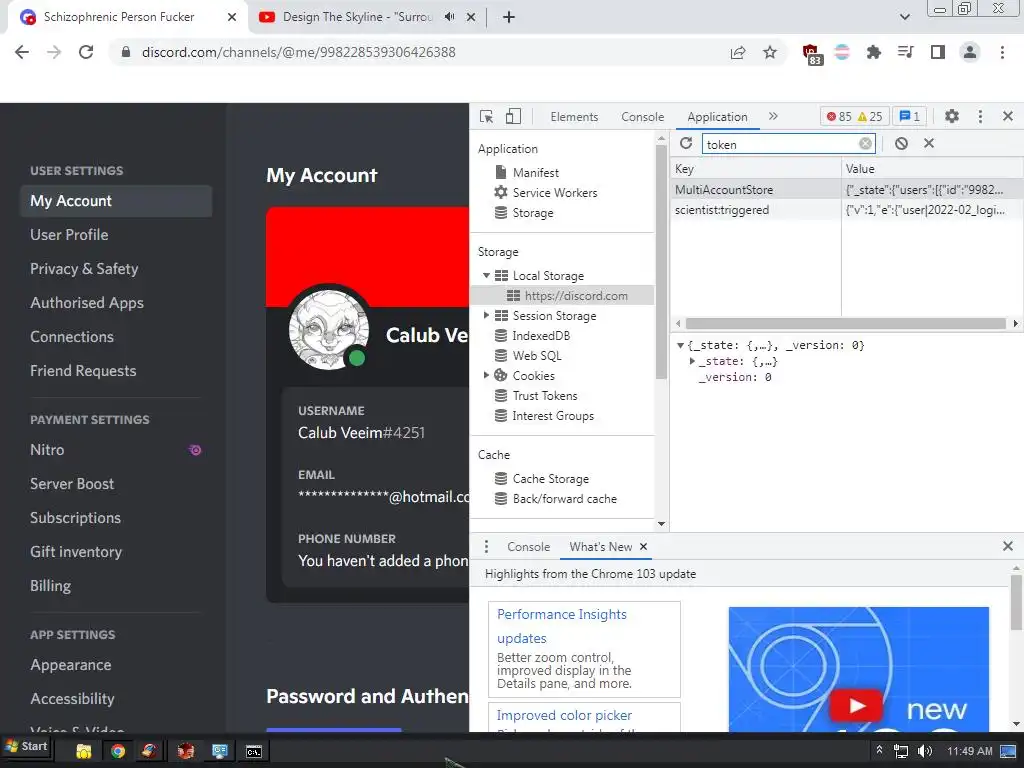Toggle Chrome side panel icon

[938, 52]
